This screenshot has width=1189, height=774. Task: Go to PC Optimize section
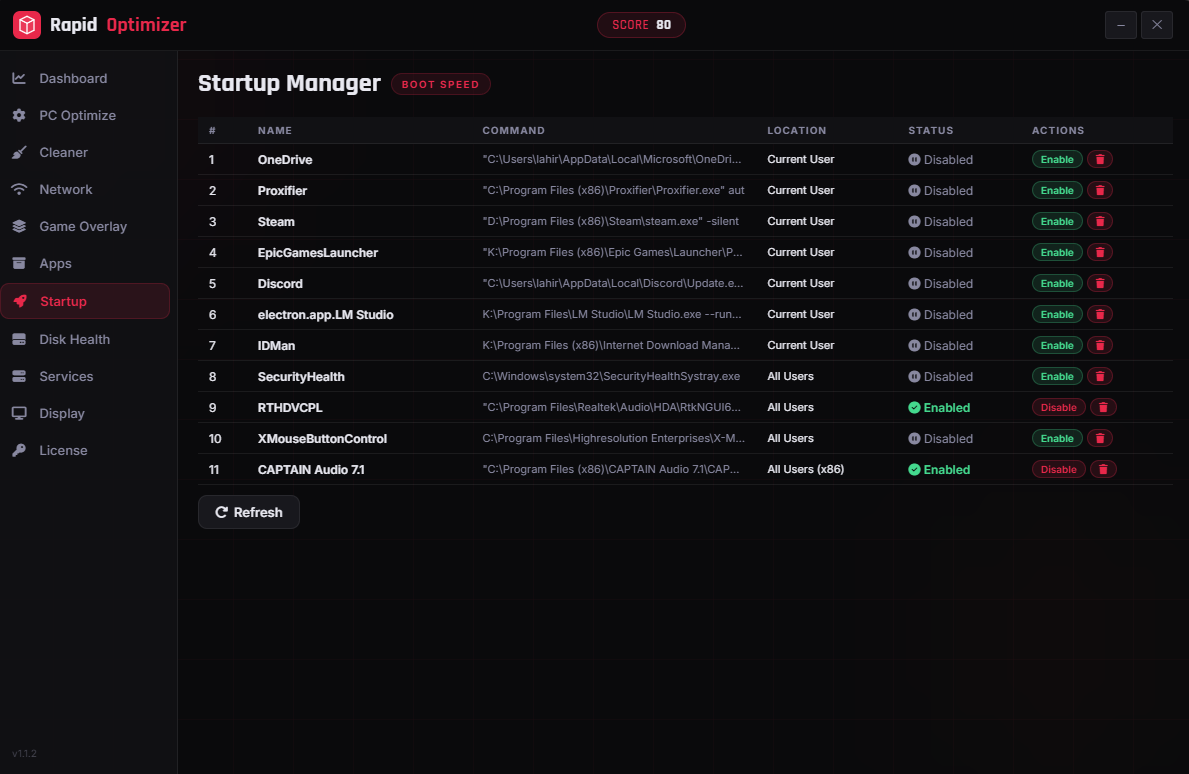click(x=85, y=115)
